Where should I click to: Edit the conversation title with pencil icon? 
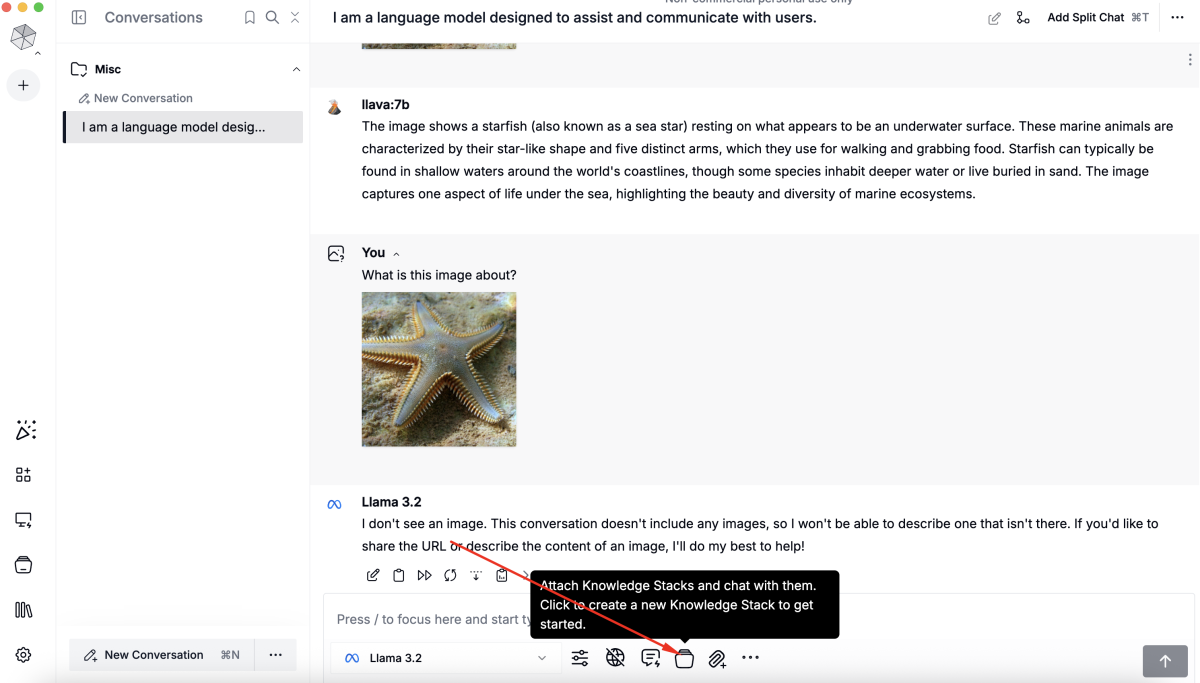(994, 18)
